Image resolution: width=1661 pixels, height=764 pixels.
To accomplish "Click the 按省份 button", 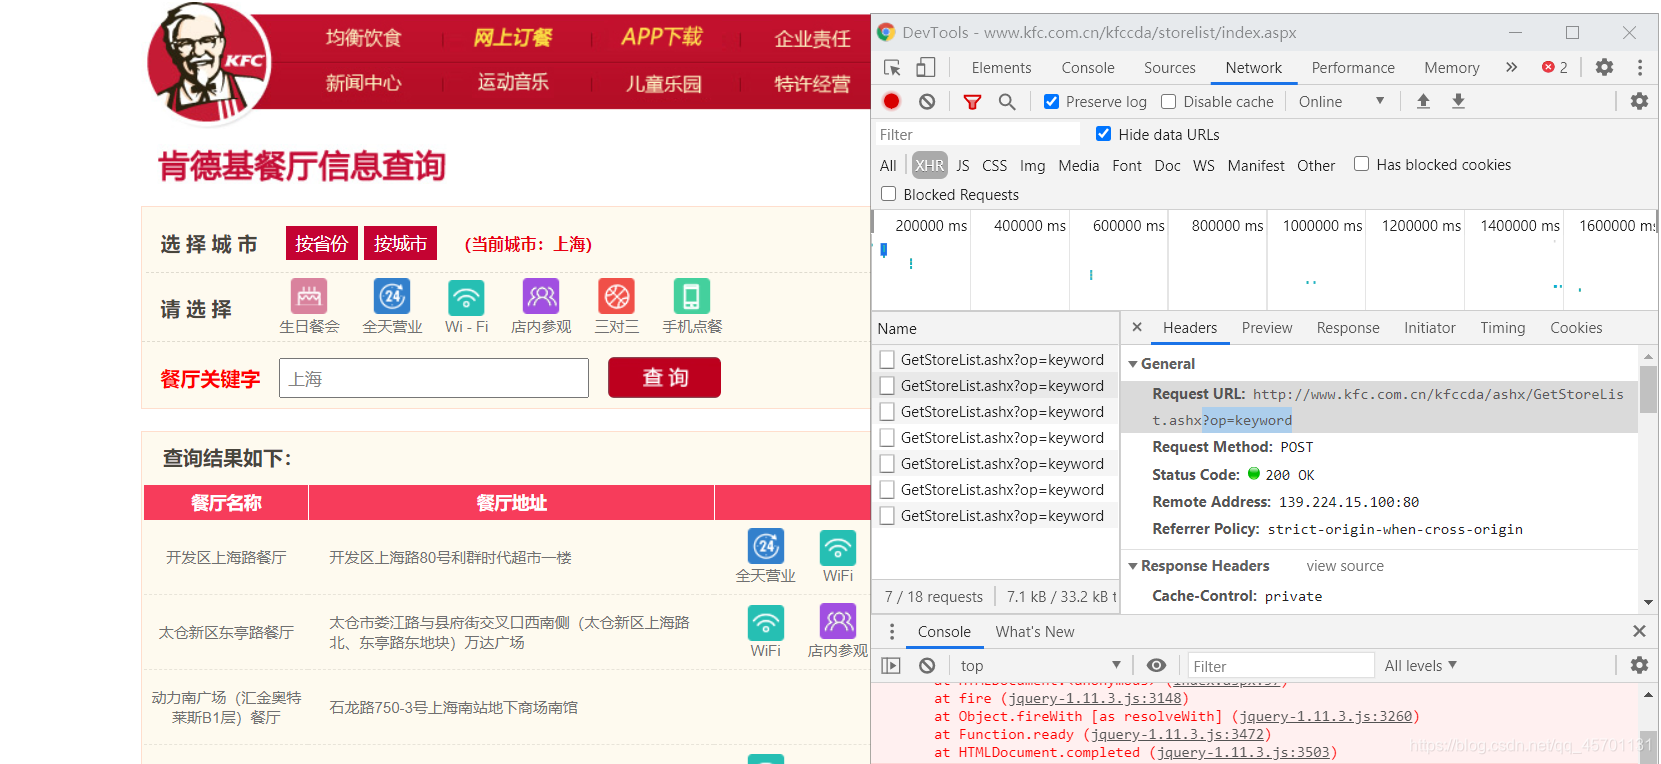I will point(321,243).
